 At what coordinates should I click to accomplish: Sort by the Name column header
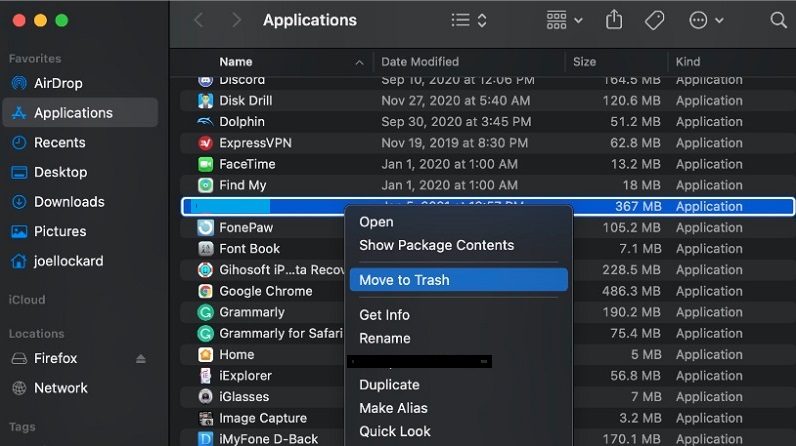(236, 62)
